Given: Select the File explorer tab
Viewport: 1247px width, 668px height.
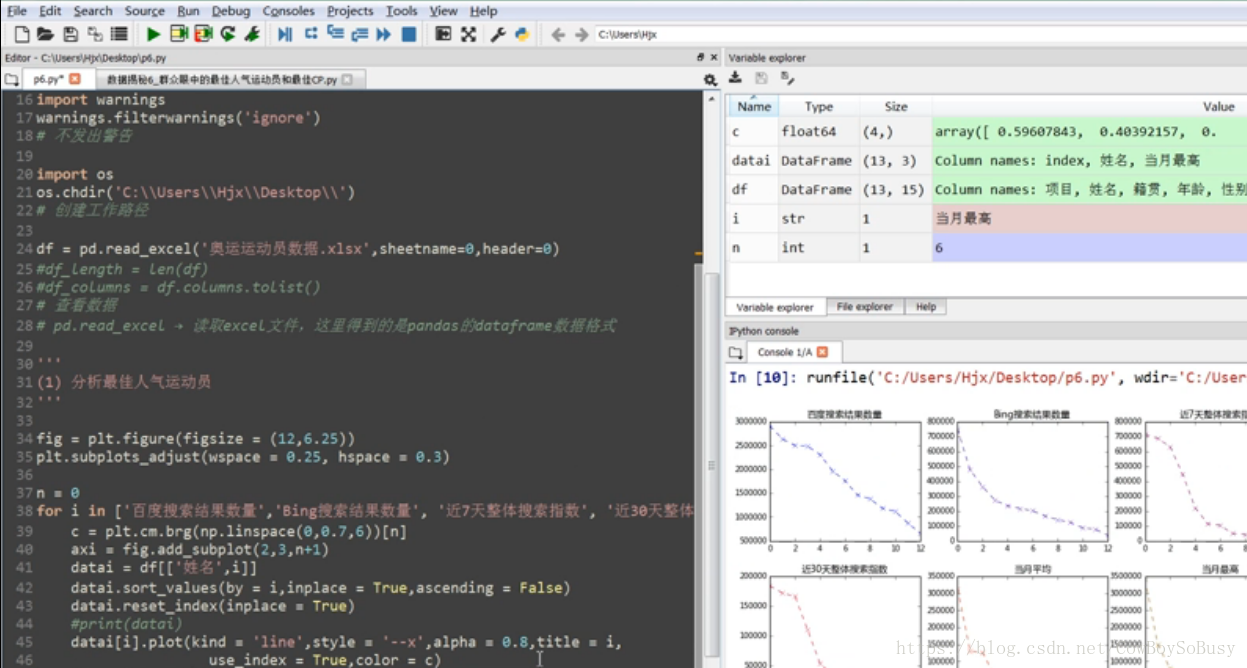Looking at the screenshot, I should (864, 307).
